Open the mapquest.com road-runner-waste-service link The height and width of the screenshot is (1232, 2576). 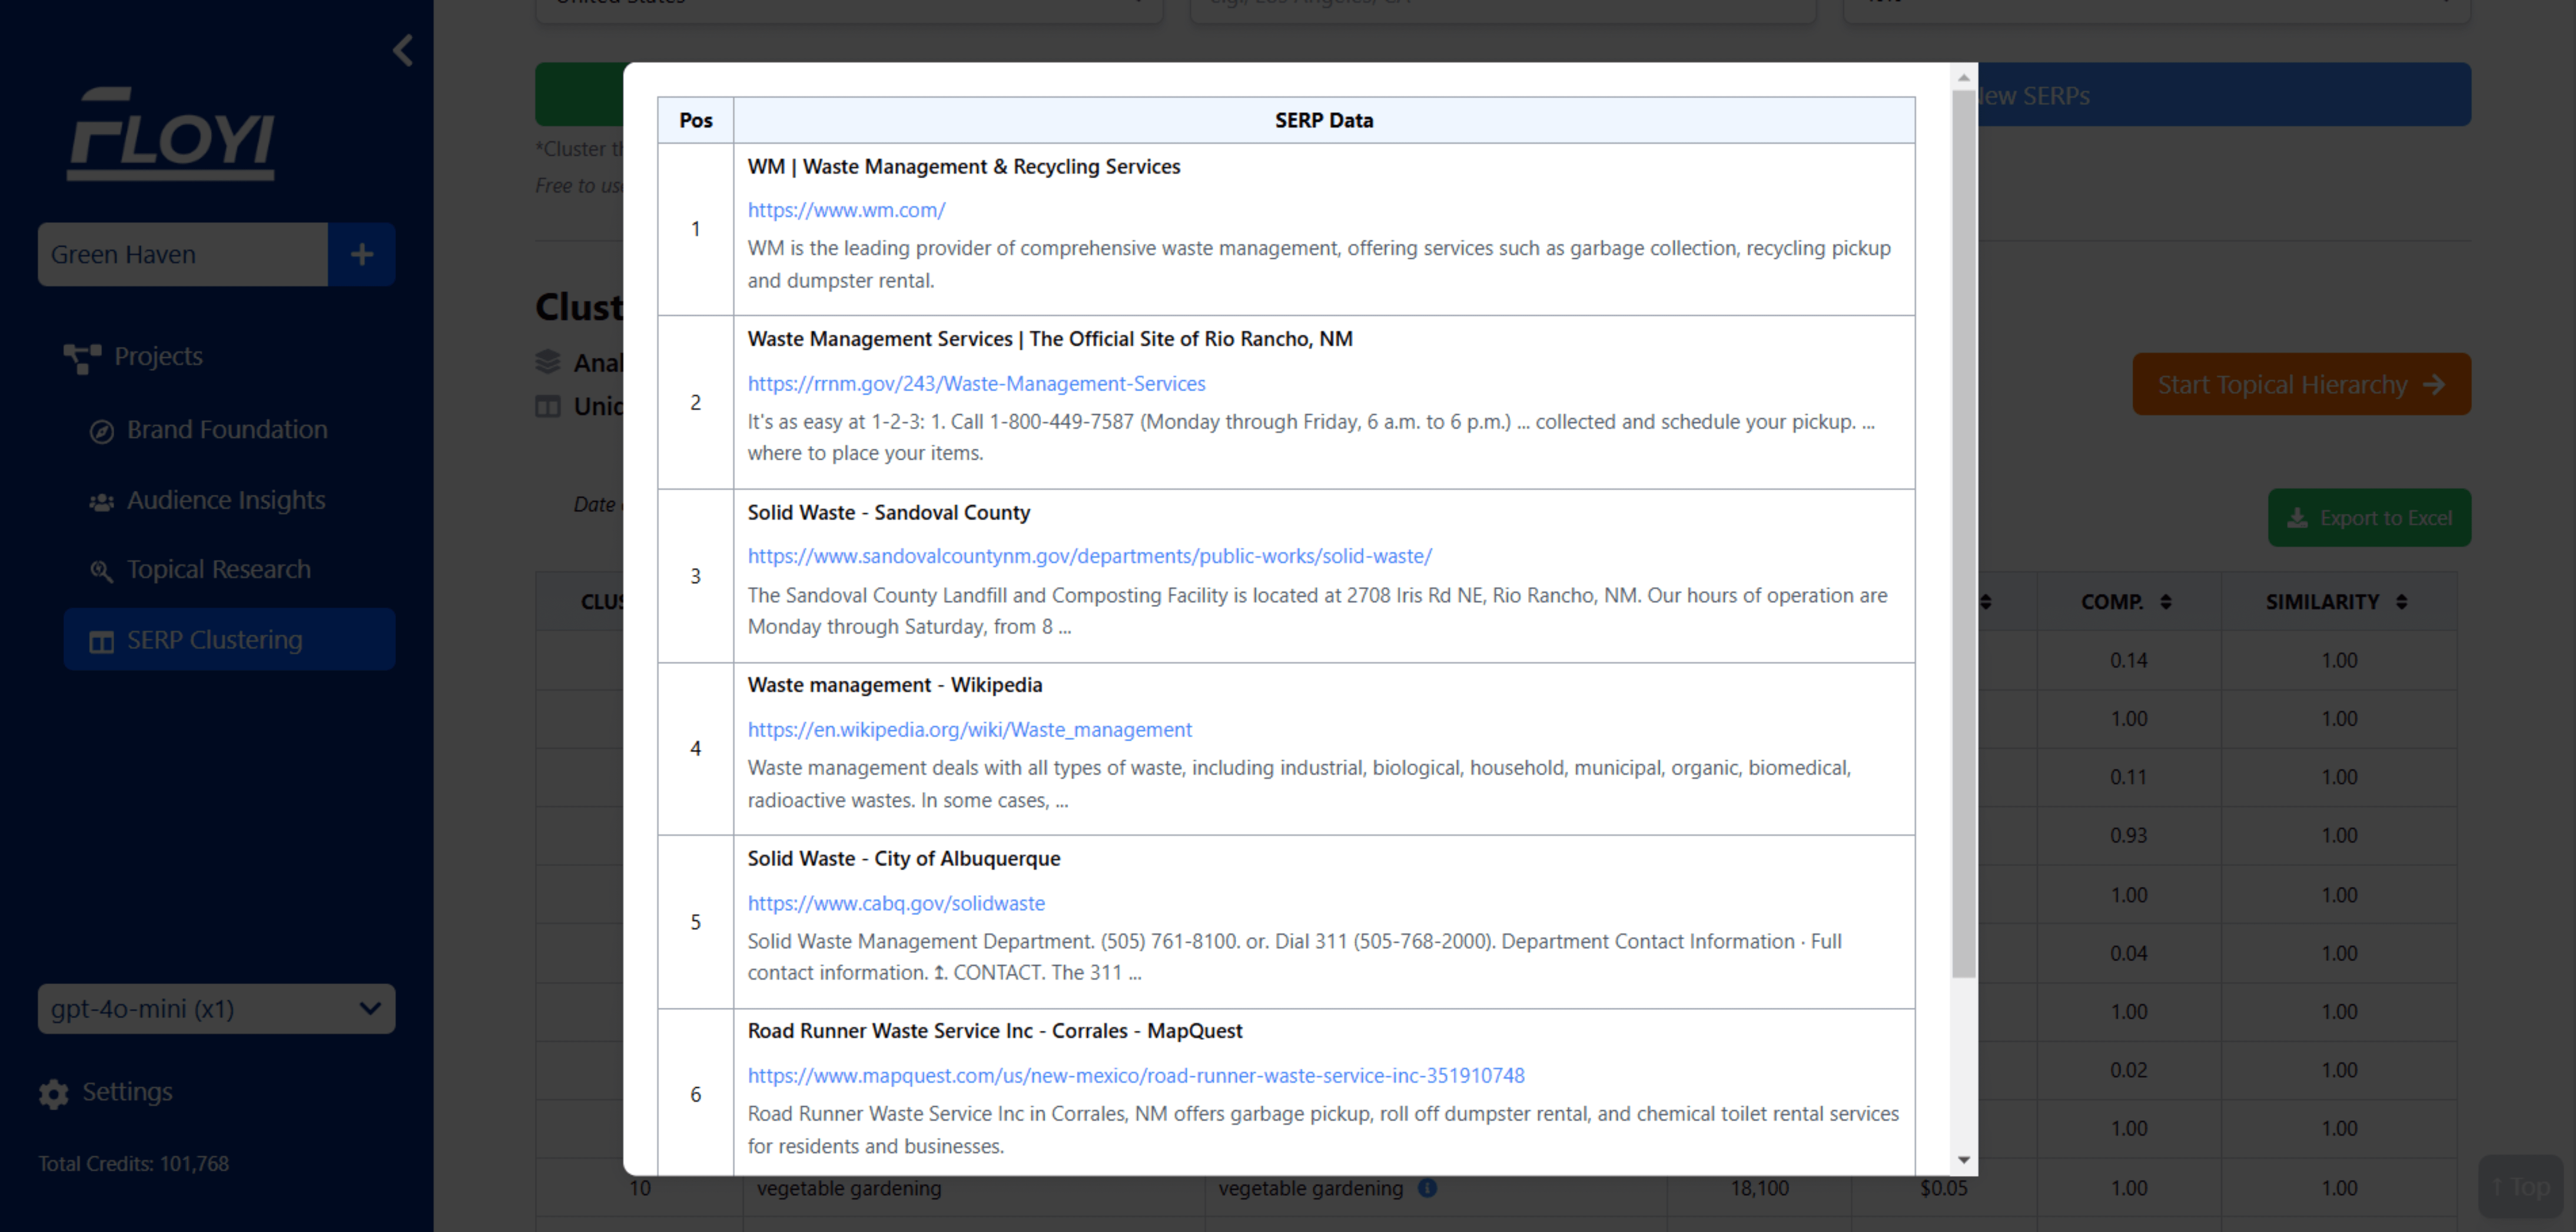coord(1135,1075)
